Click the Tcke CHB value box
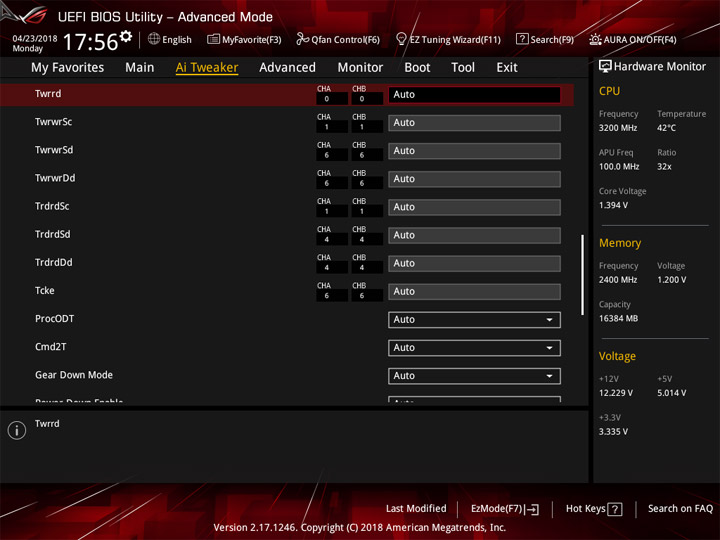The width and height of the screenshot is (720, 540). pyautogui.click(x=367, y=296)
